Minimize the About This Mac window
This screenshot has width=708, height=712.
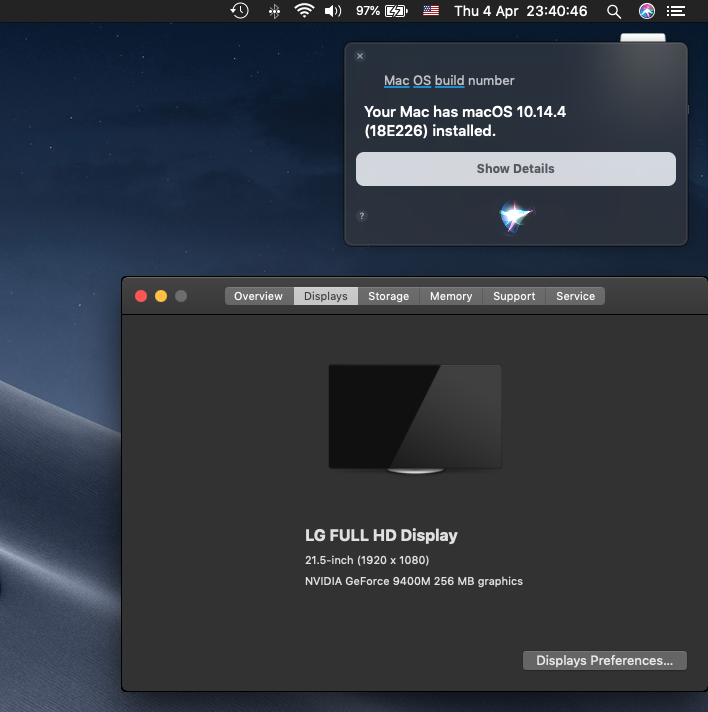161,296
